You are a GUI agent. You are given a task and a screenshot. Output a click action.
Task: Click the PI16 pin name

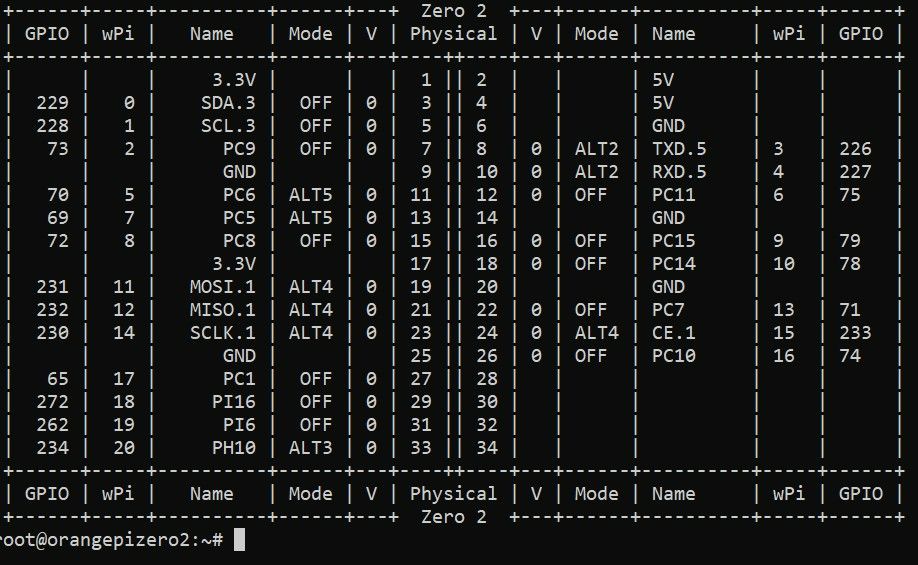pos(234,402)
